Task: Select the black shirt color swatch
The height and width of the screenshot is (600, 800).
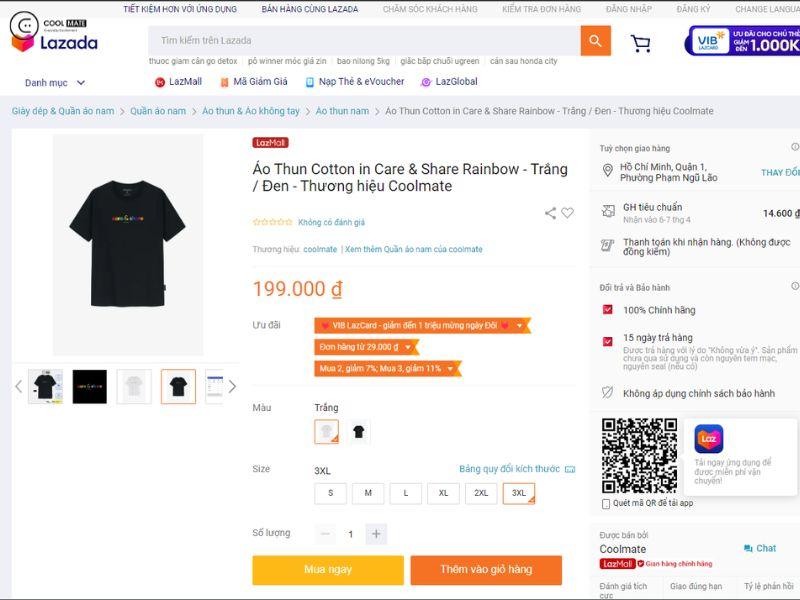Action: 359,432
